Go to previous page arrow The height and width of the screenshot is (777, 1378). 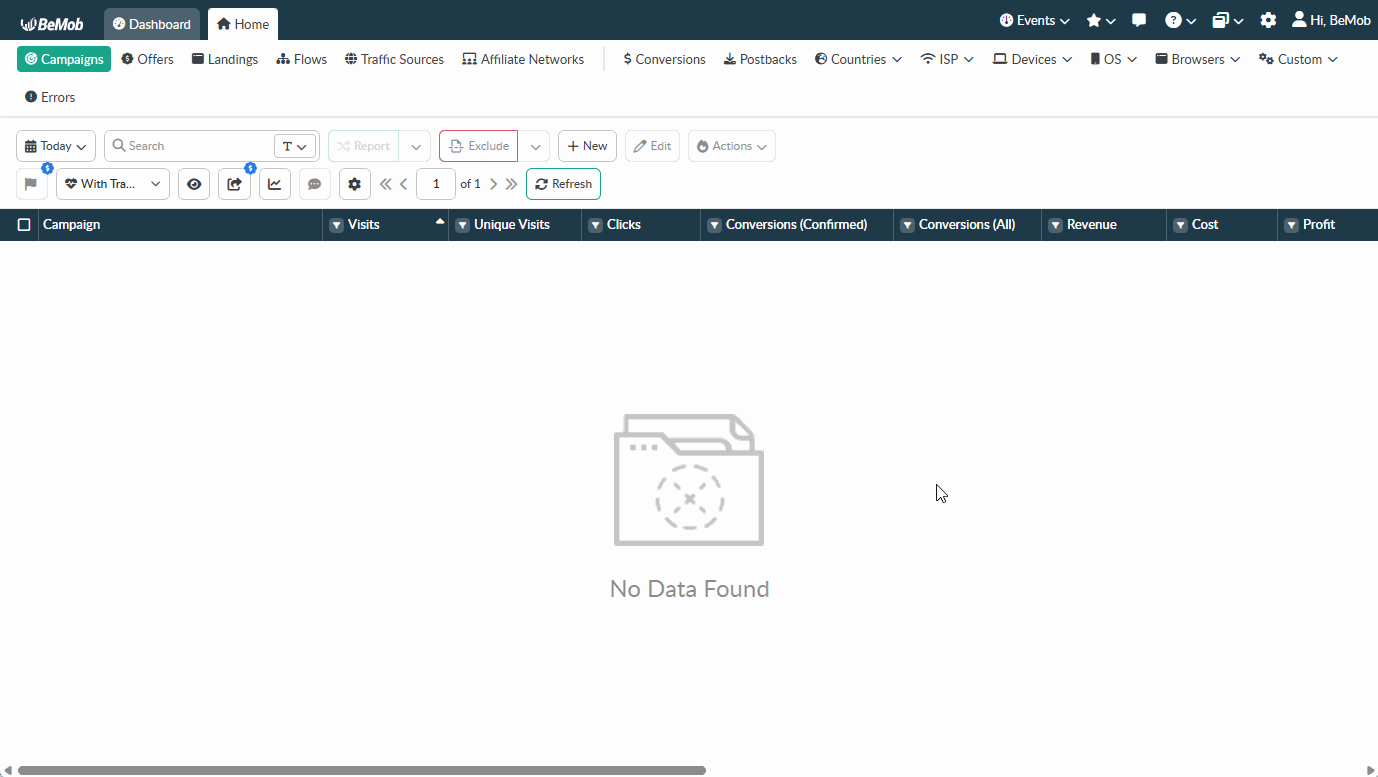(404, 184)
